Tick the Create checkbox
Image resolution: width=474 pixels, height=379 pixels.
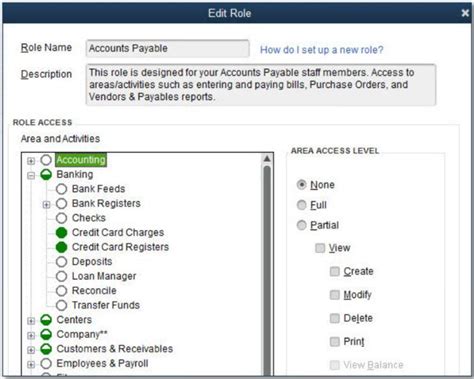[x=334, y=271]
